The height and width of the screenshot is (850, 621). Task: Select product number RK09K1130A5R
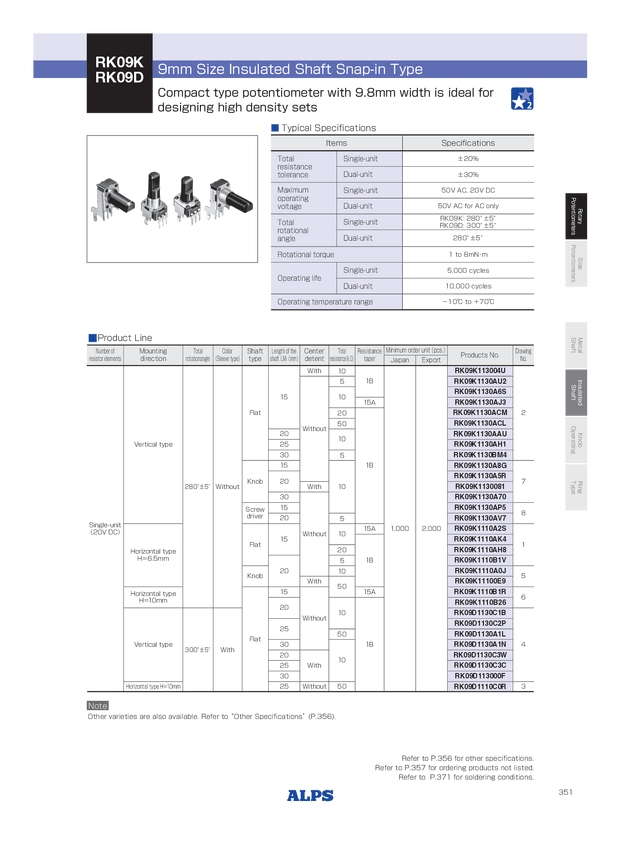coord(480,476)
